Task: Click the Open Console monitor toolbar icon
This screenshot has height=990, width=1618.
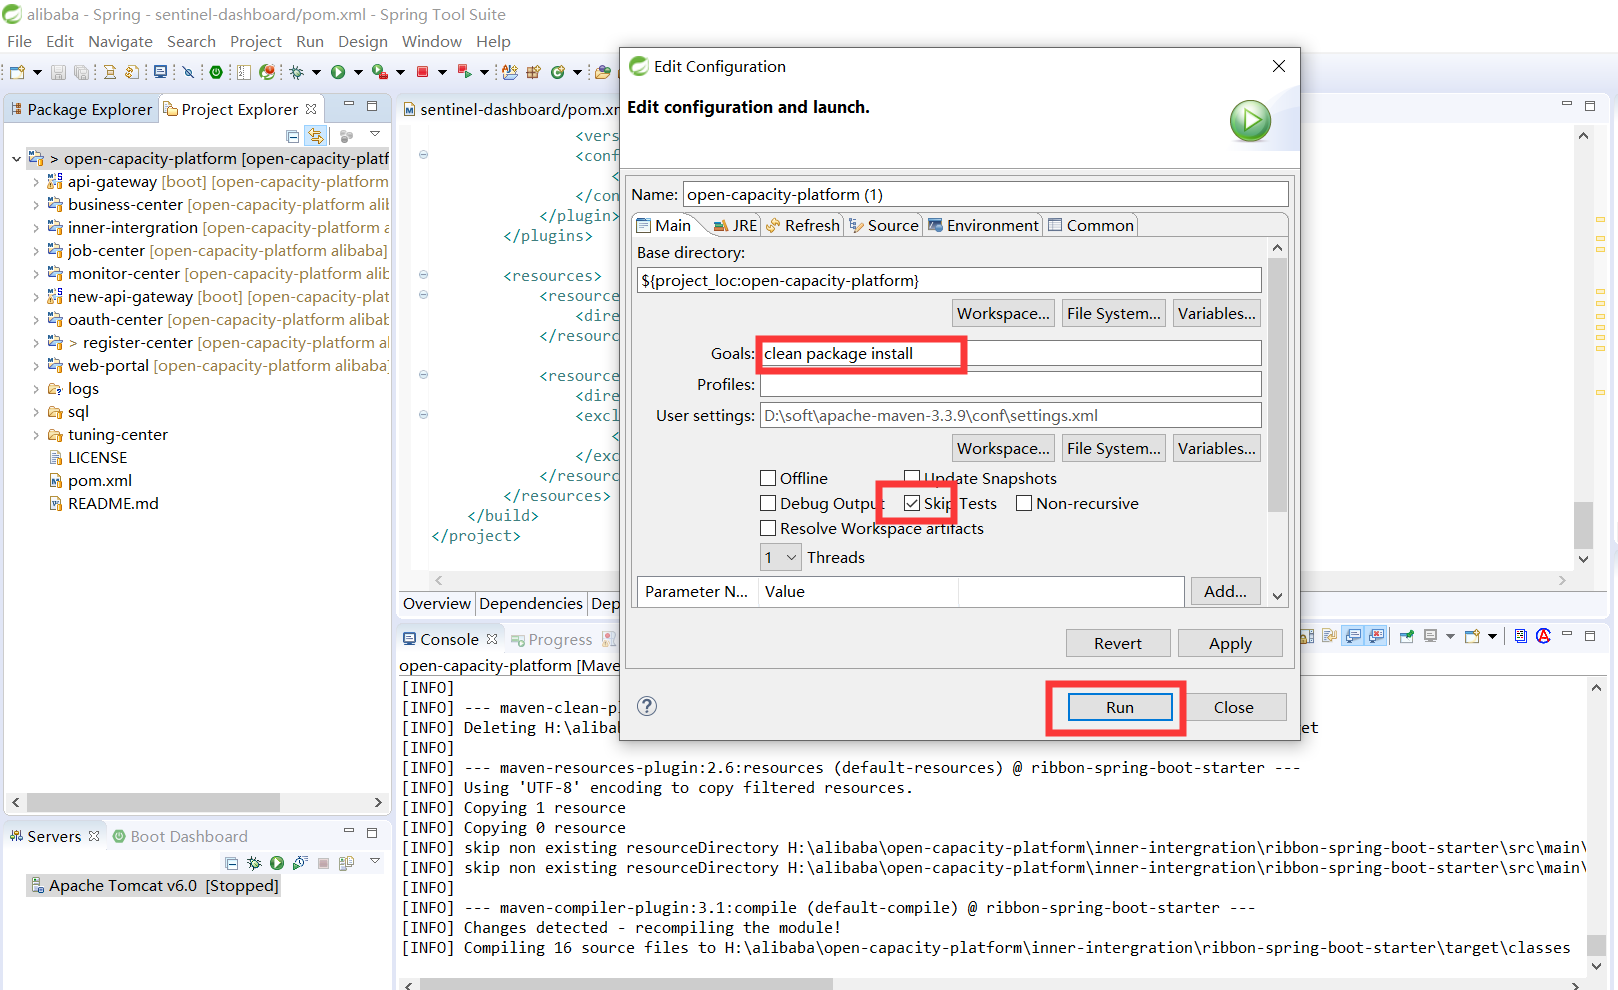Action: click(x=160, y=72)
